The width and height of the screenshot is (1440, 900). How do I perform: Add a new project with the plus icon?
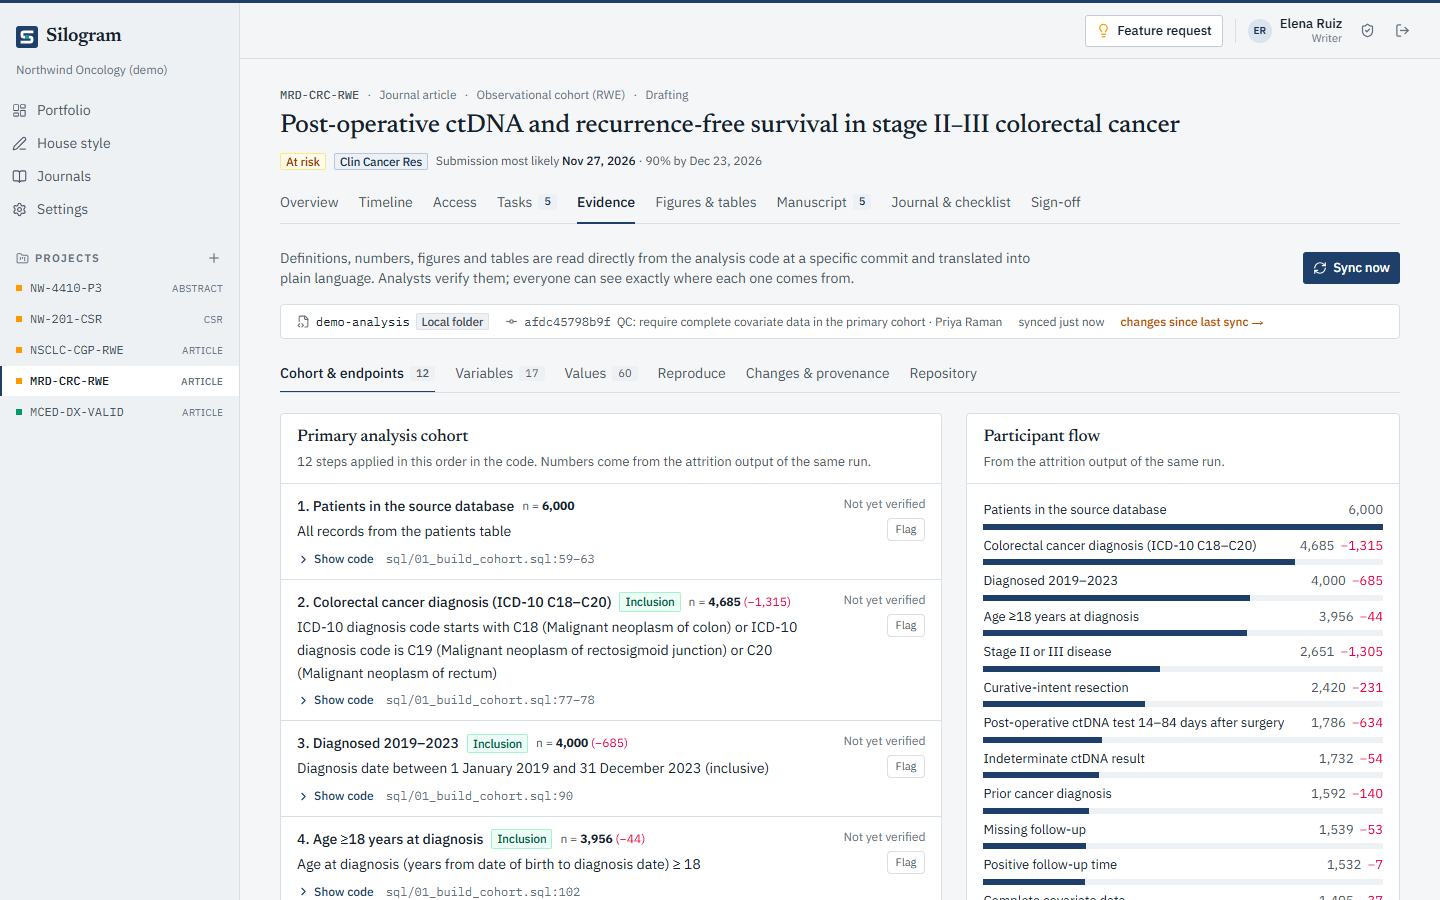(214, 258)
